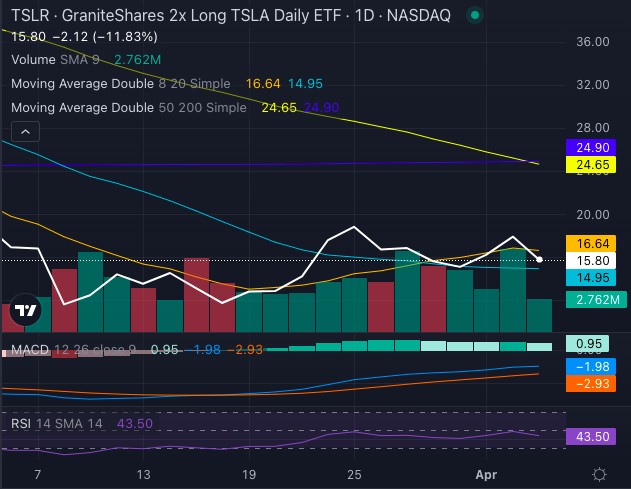Select the MACD 12 26 close 9 legend
Viewport: 631px width, 489px height.
pyautogui.click(x=73, y=349)
